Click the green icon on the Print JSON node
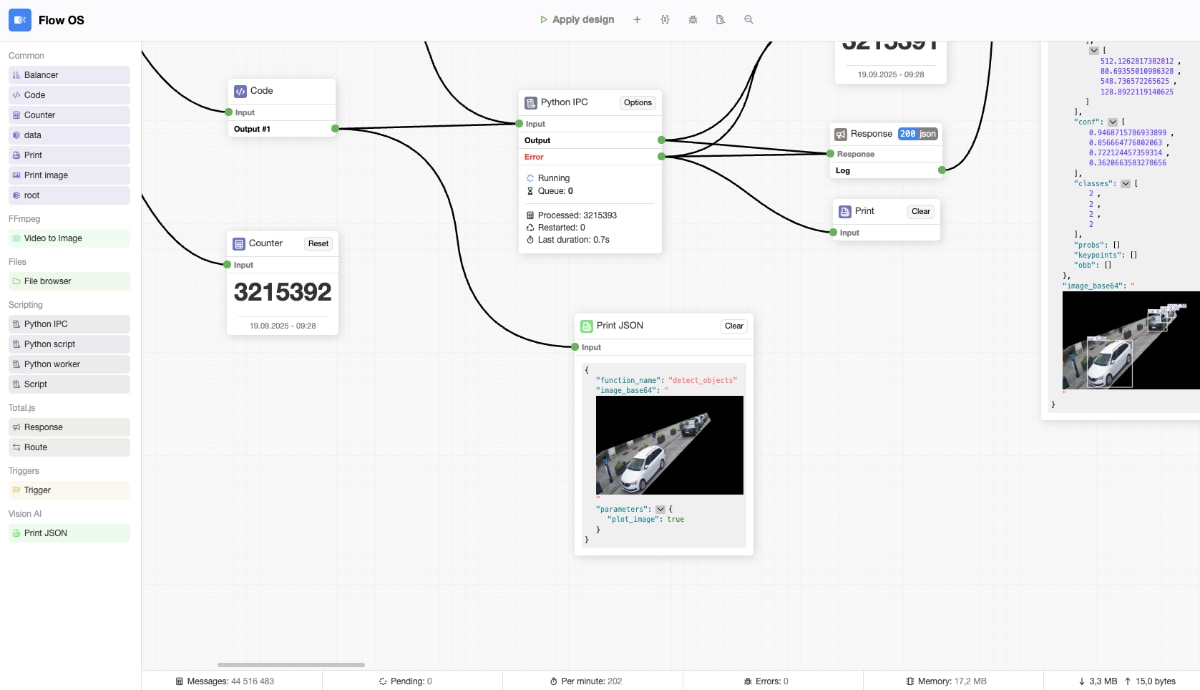 coord(585,325)
